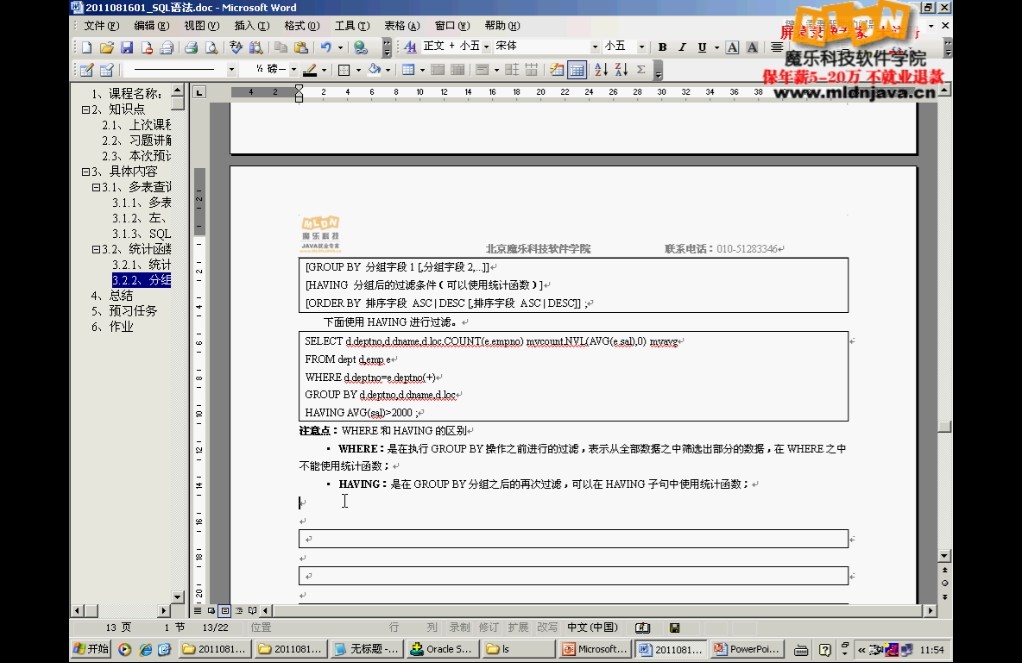This screenshot has width=1022, height=663.
Task: Open the 编辑(E) menu
Action: [x=151, y=25]
